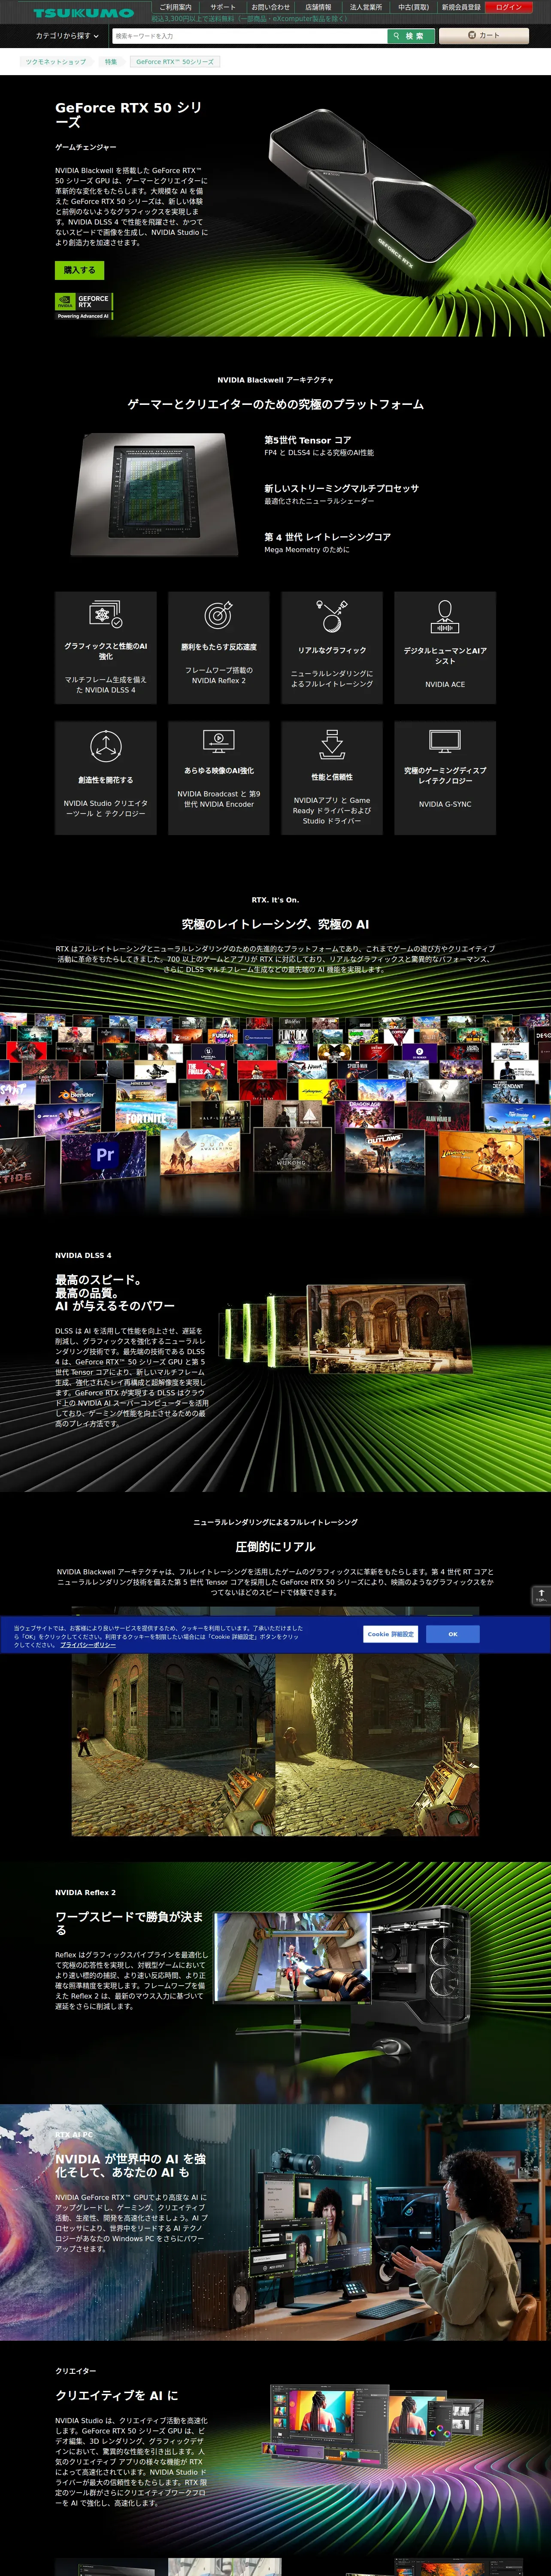The image size is (551, 2576).
Task: Click the 圧倒的にリアル heading
Action: point(275,1546)
